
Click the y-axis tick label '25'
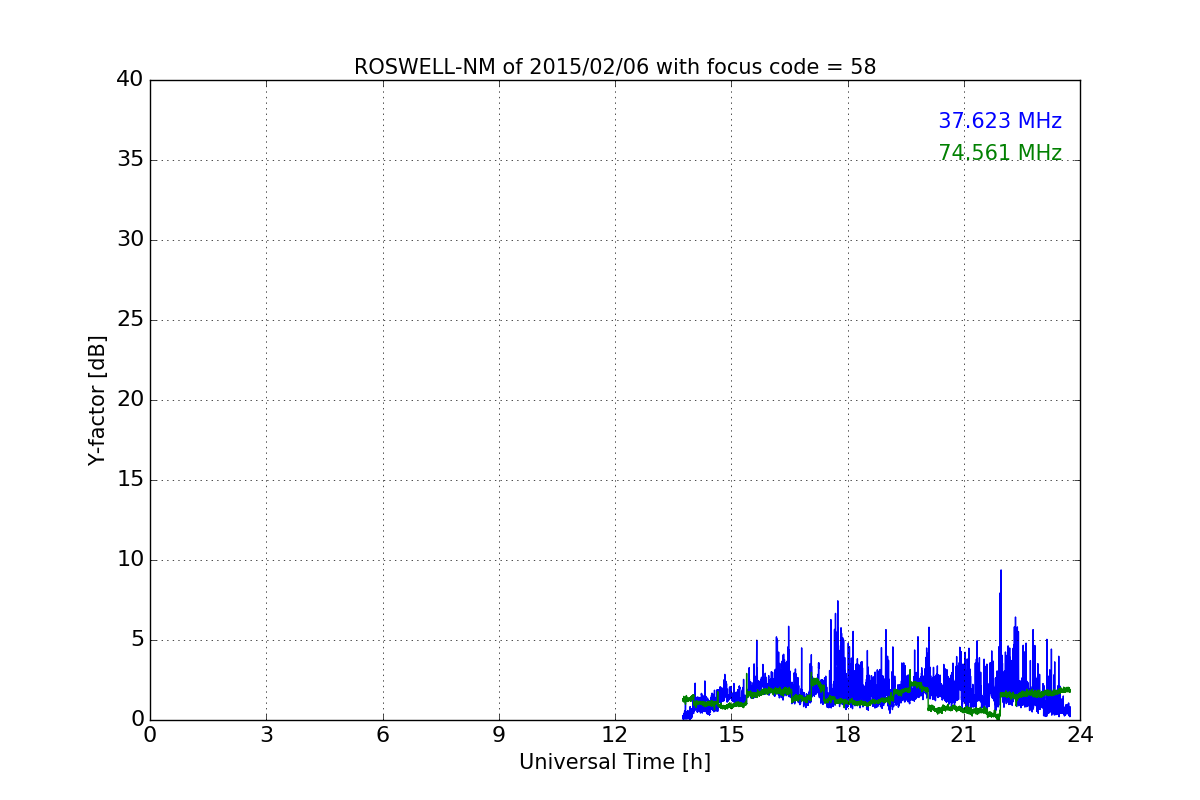130,320
